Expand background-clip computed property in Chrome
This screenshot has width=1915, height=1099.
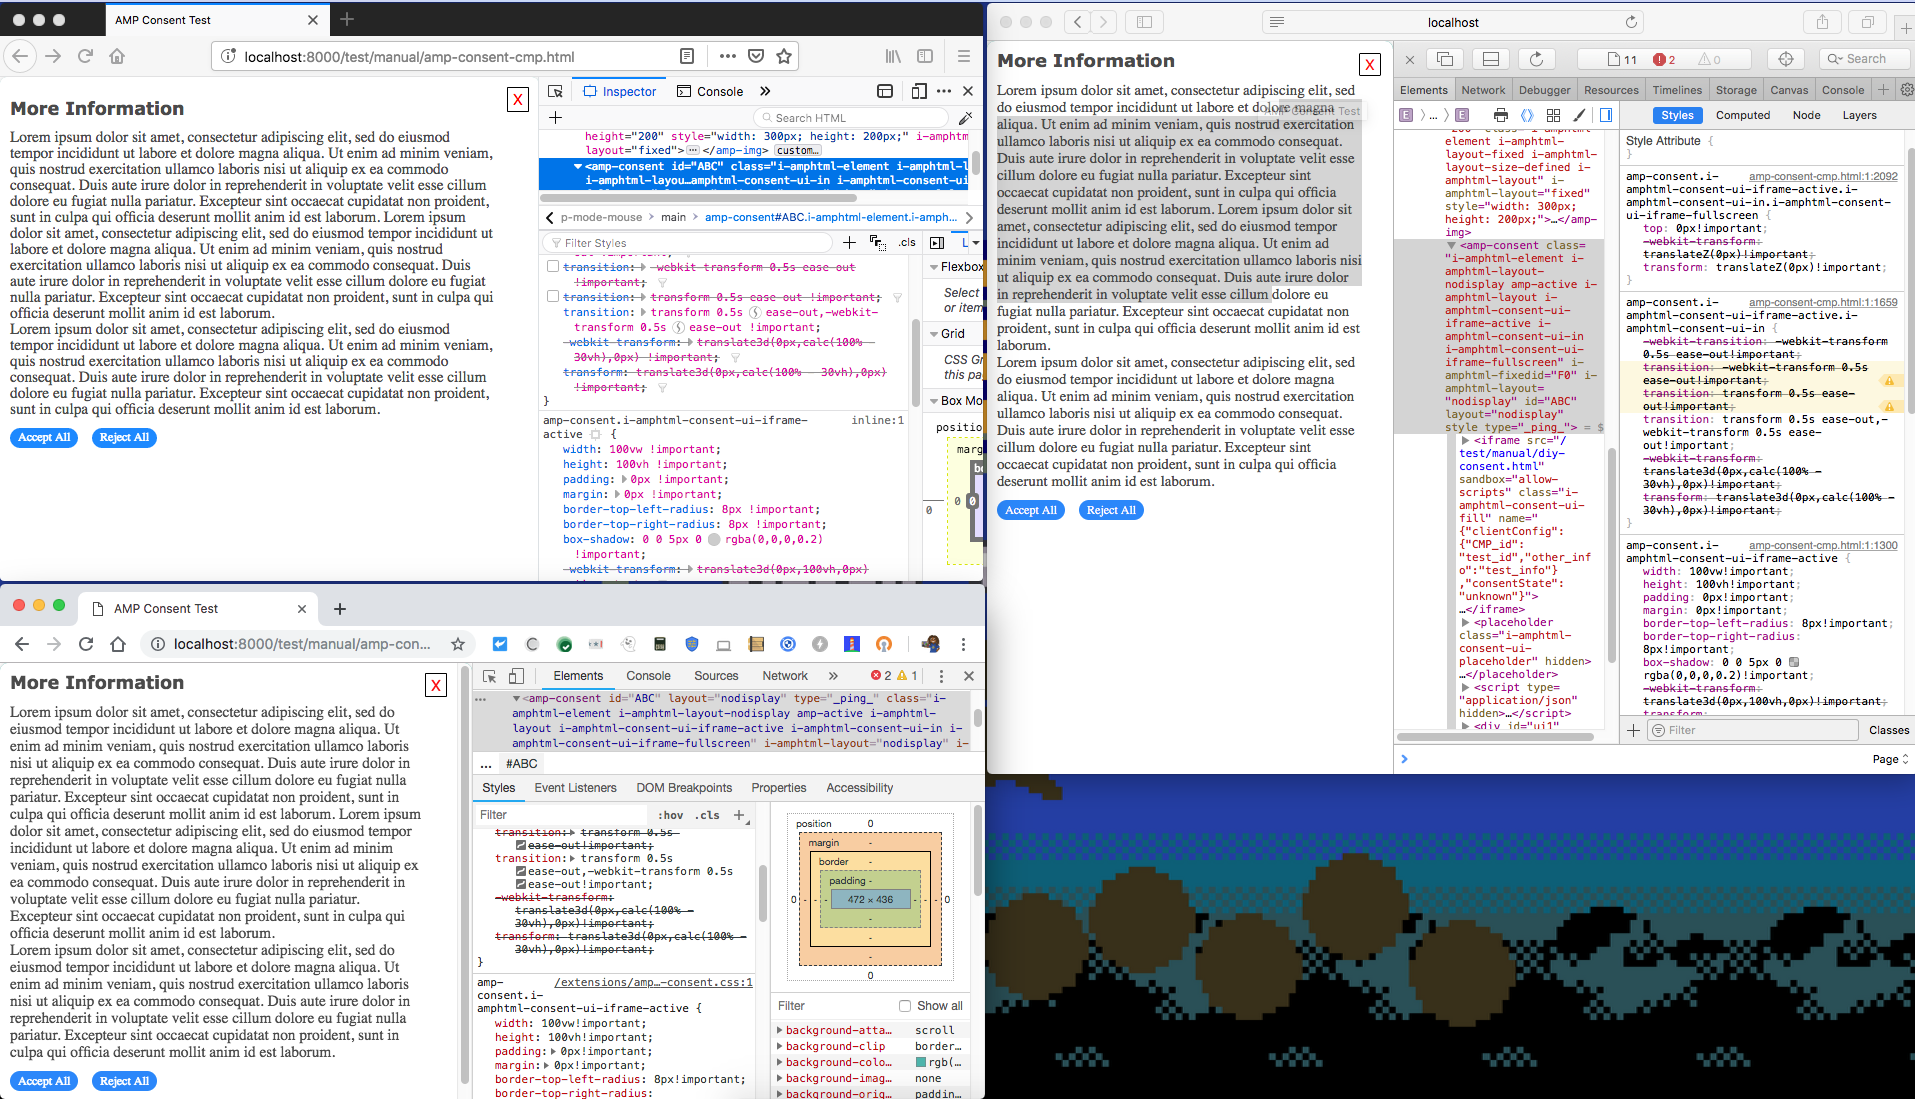pos(780,1046)
